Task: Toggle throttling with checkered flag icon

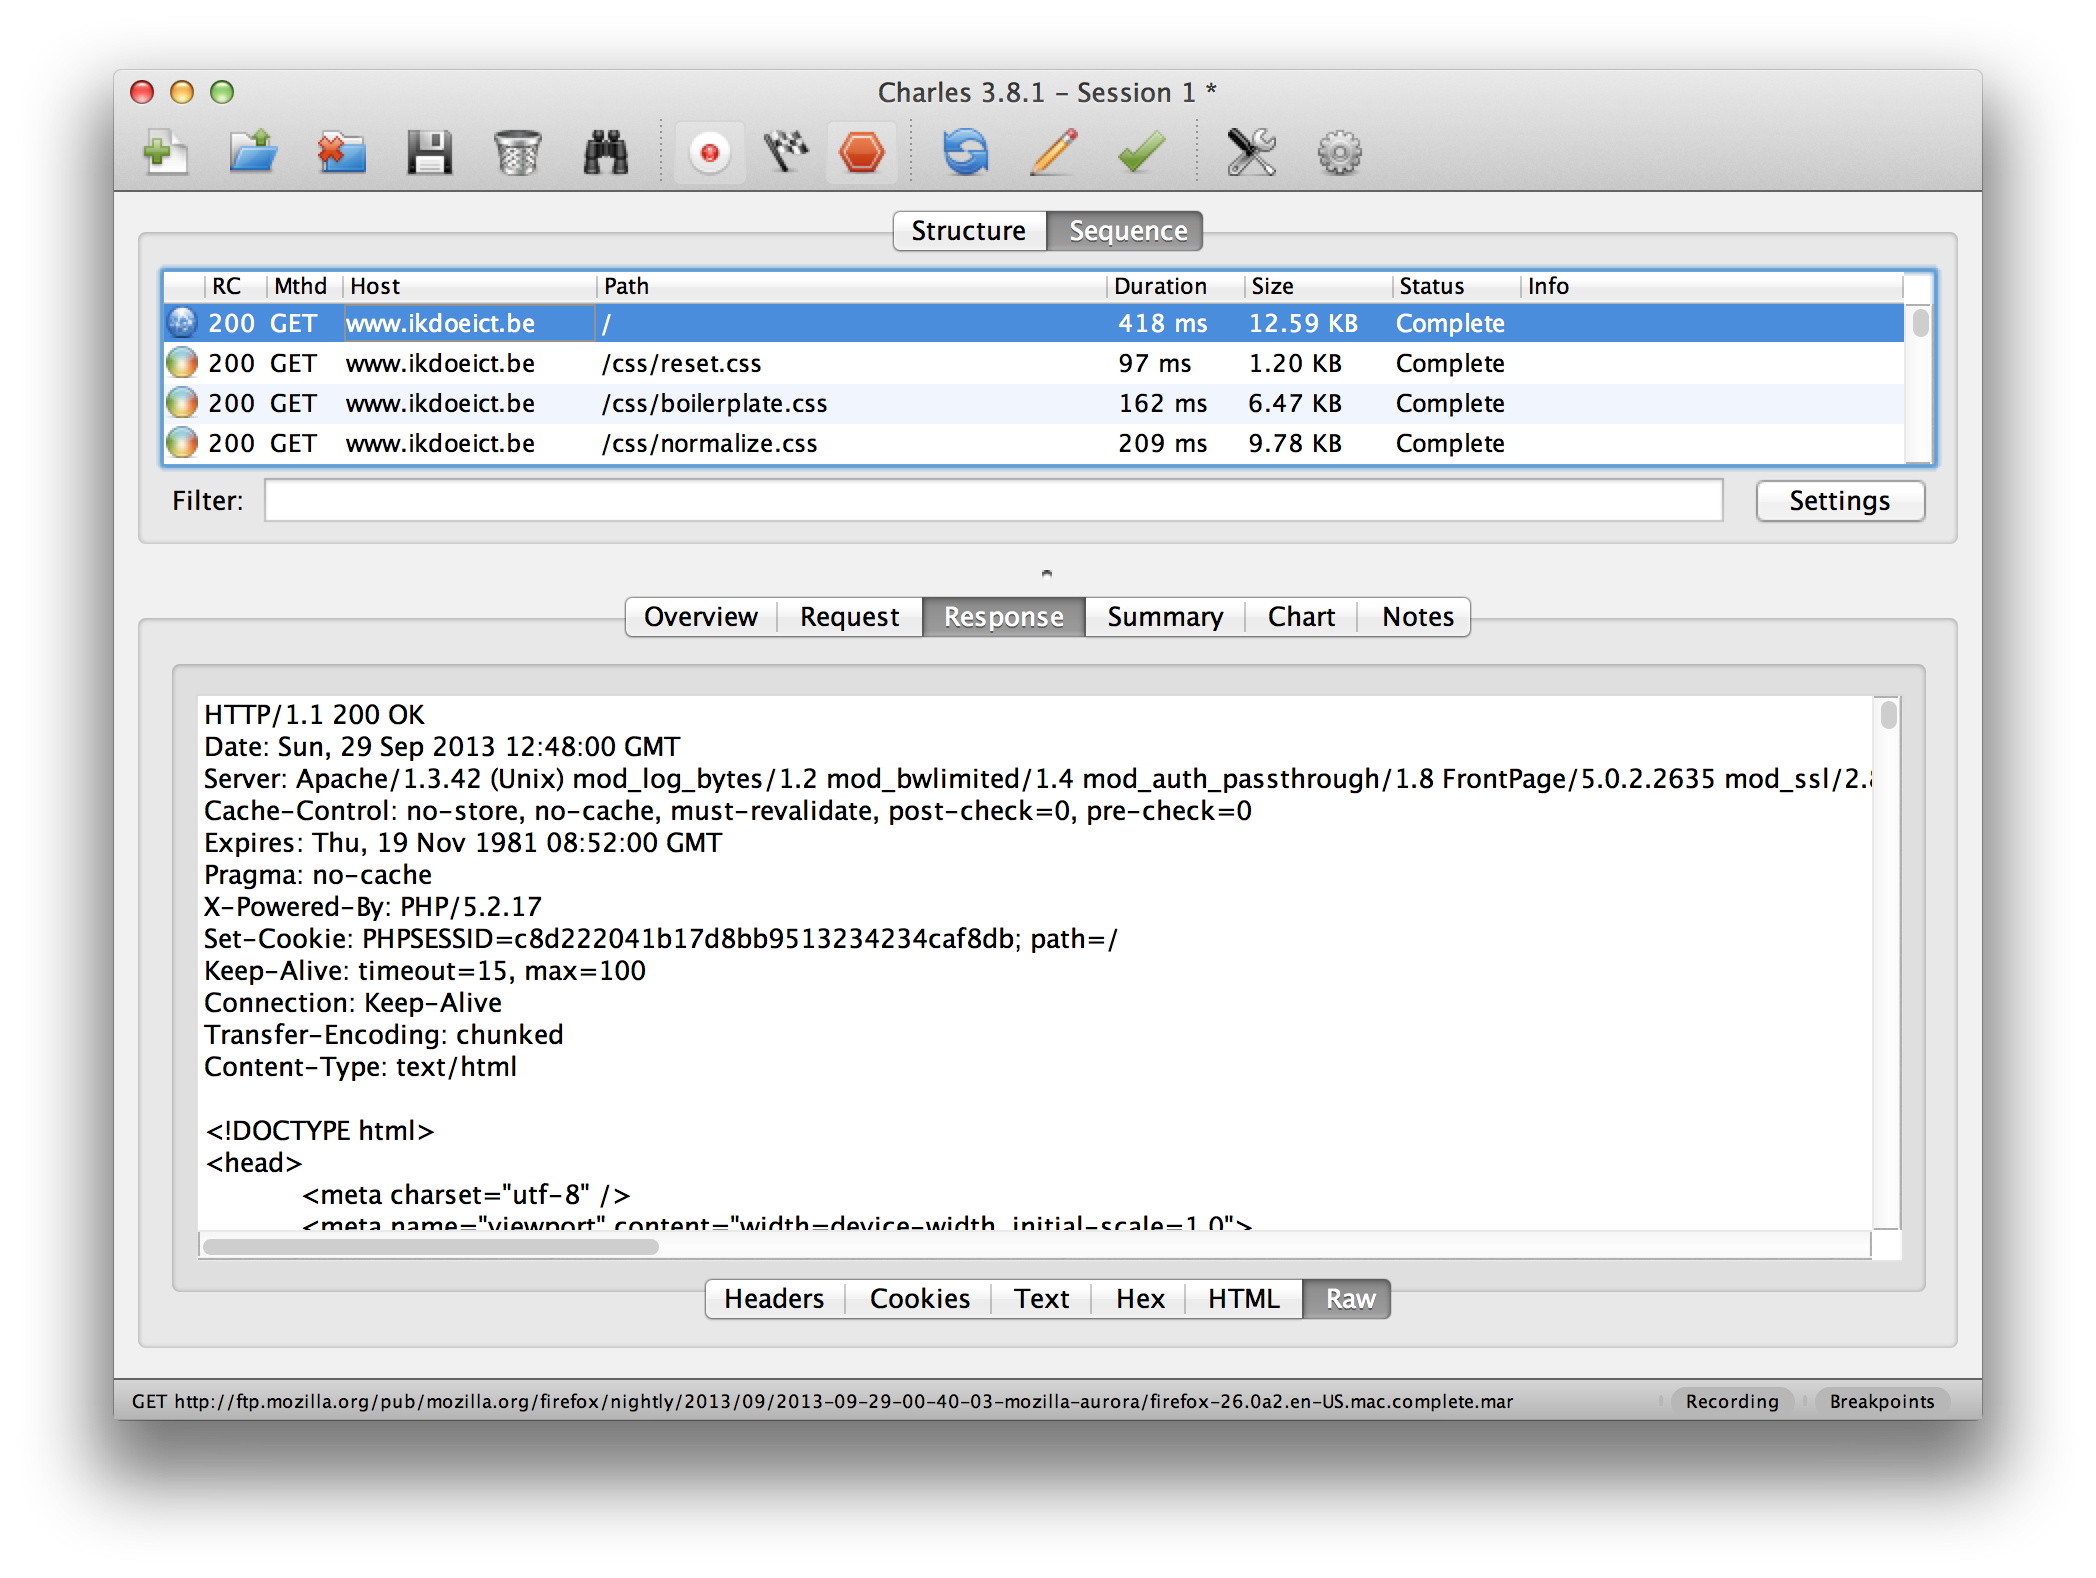Action: [x=786, y=153]
